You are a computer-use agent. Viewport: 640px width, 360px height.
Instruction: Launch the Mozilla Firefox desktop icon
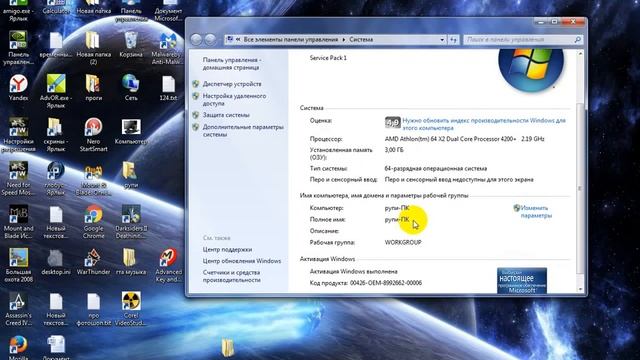tap(18, 347)
